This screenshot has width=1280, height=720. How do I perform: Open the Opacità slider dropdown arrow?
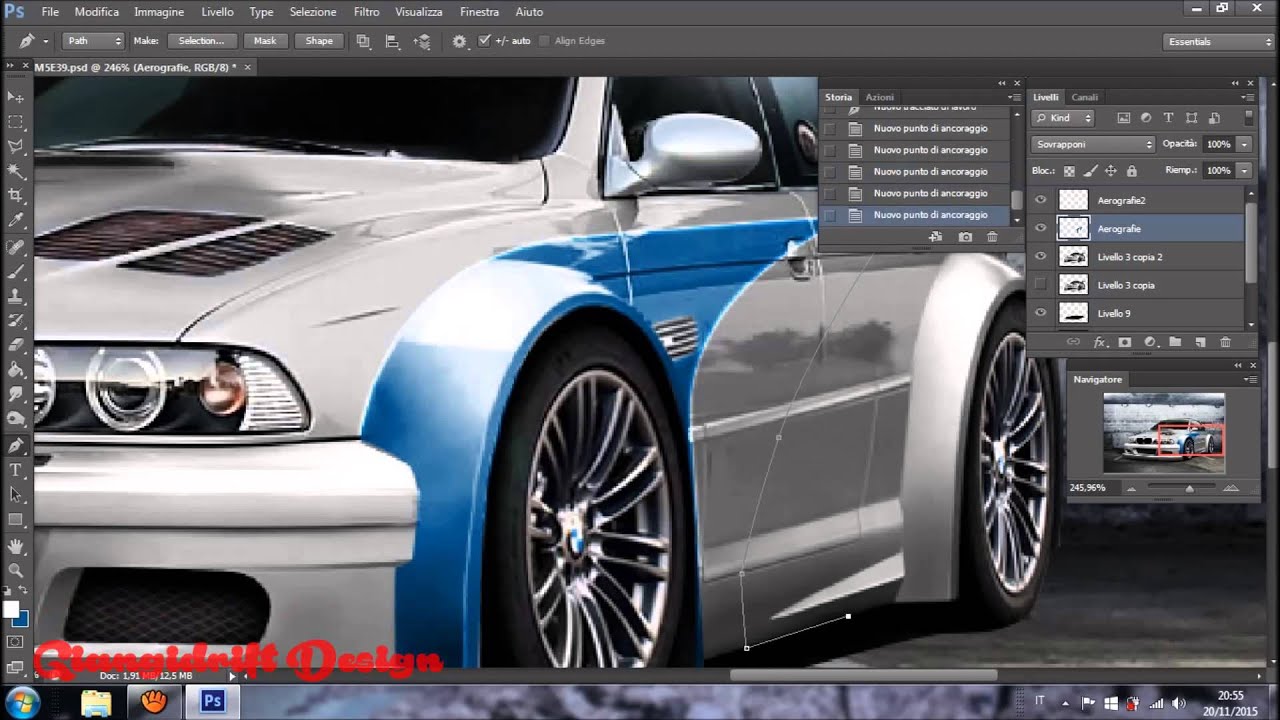click(x=1244, y=144)
